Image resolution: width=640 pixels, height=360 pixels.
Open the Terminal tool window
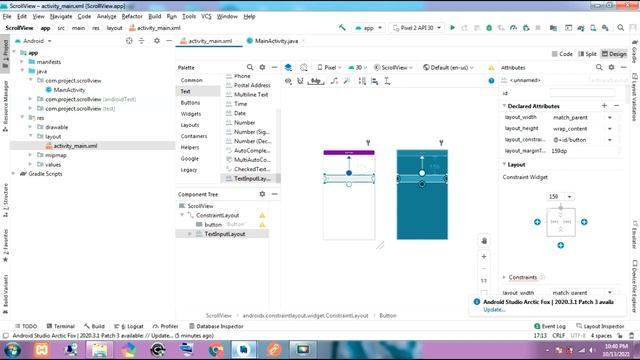click(60, 326)
